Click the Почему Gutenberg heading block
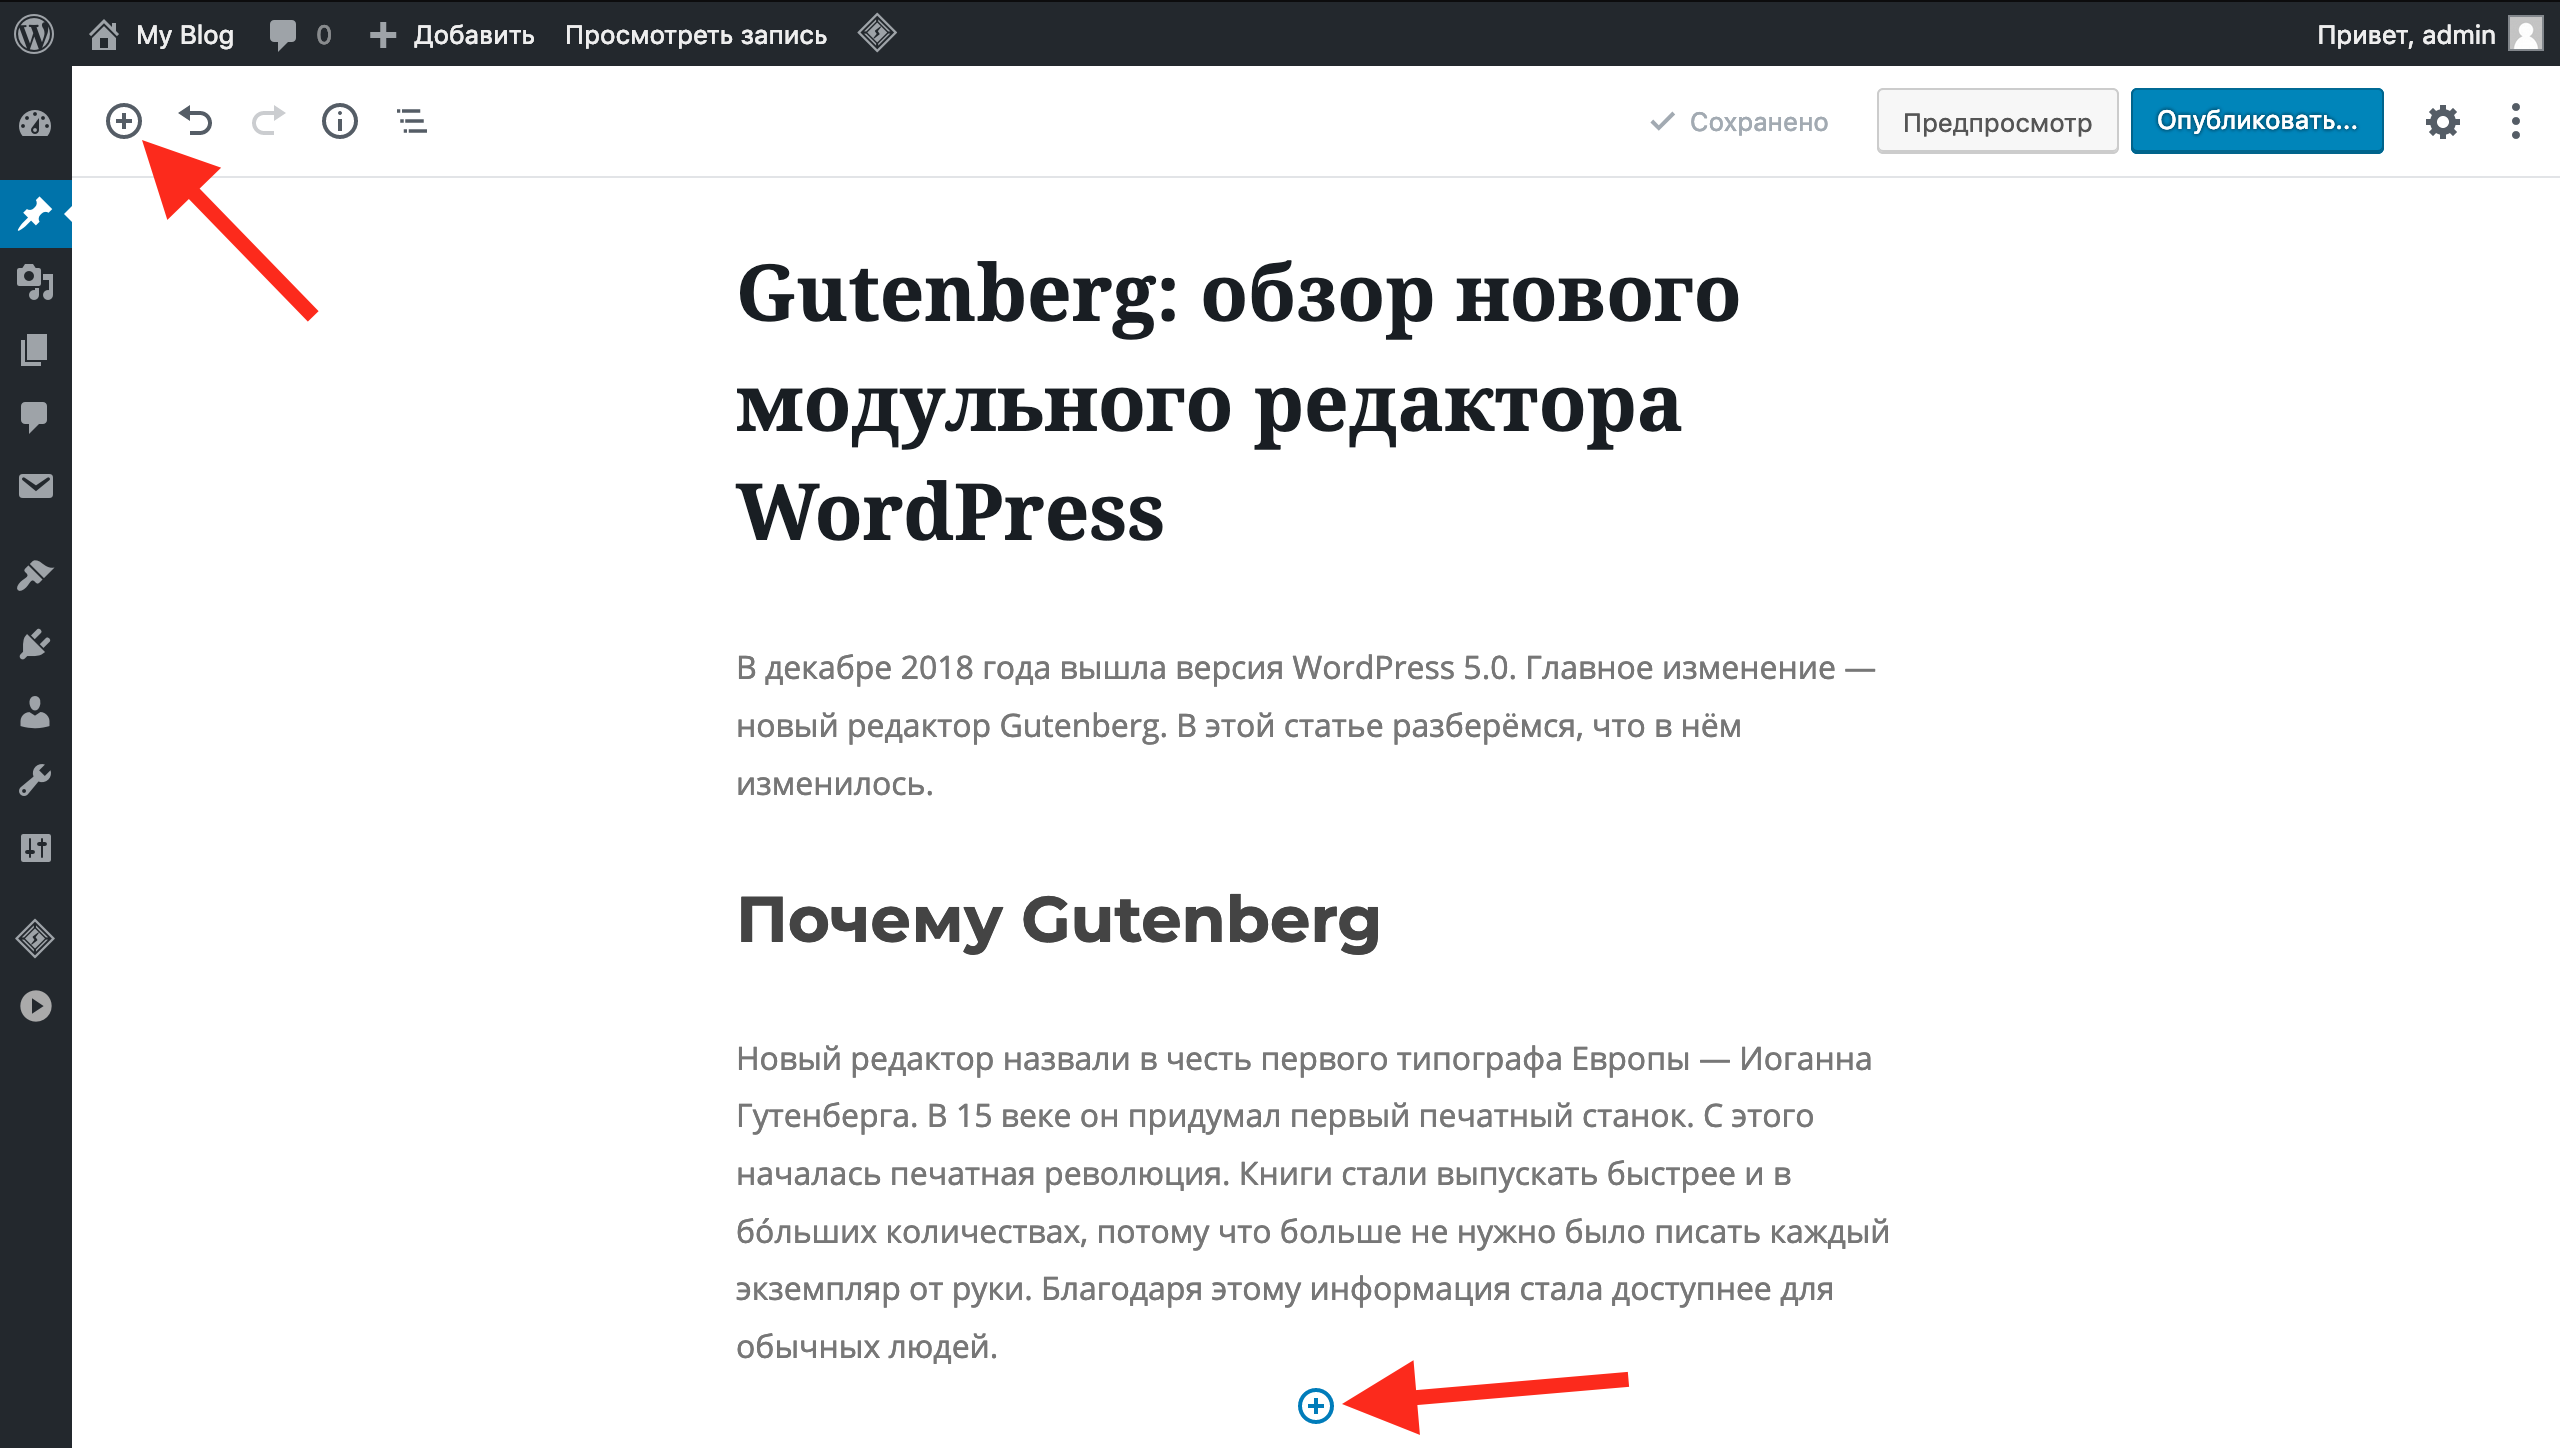 1058,920
